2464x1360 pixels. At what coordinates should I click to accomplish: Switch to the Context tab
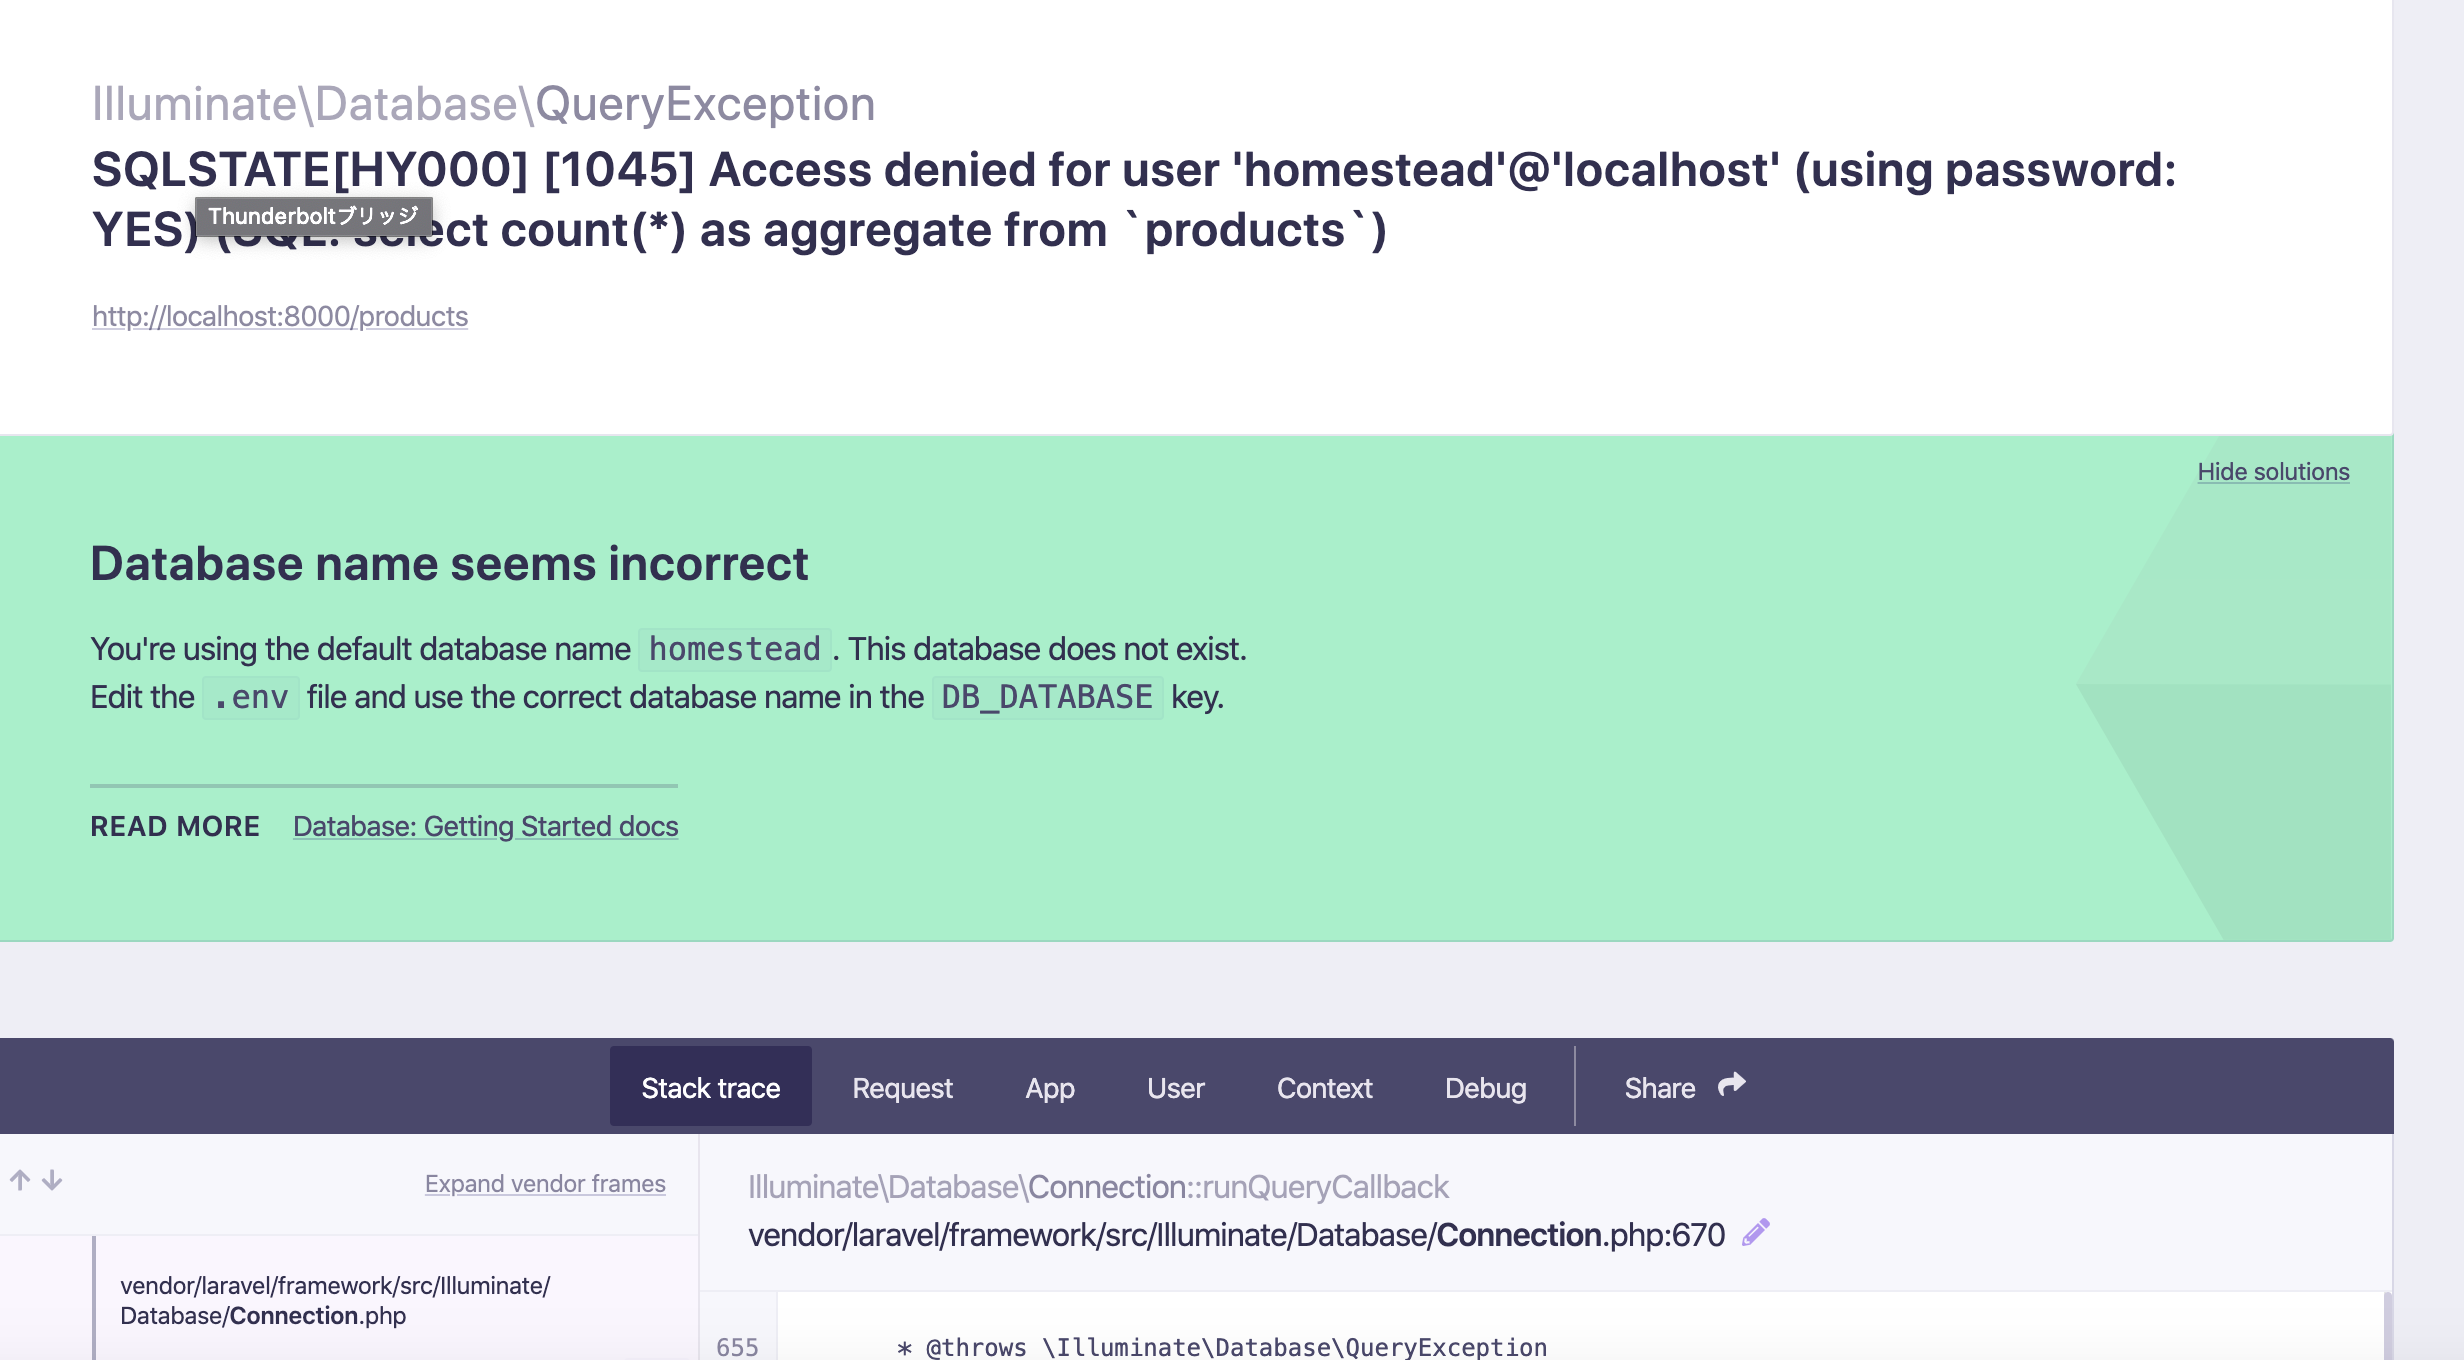[x=1324, y=1087]
